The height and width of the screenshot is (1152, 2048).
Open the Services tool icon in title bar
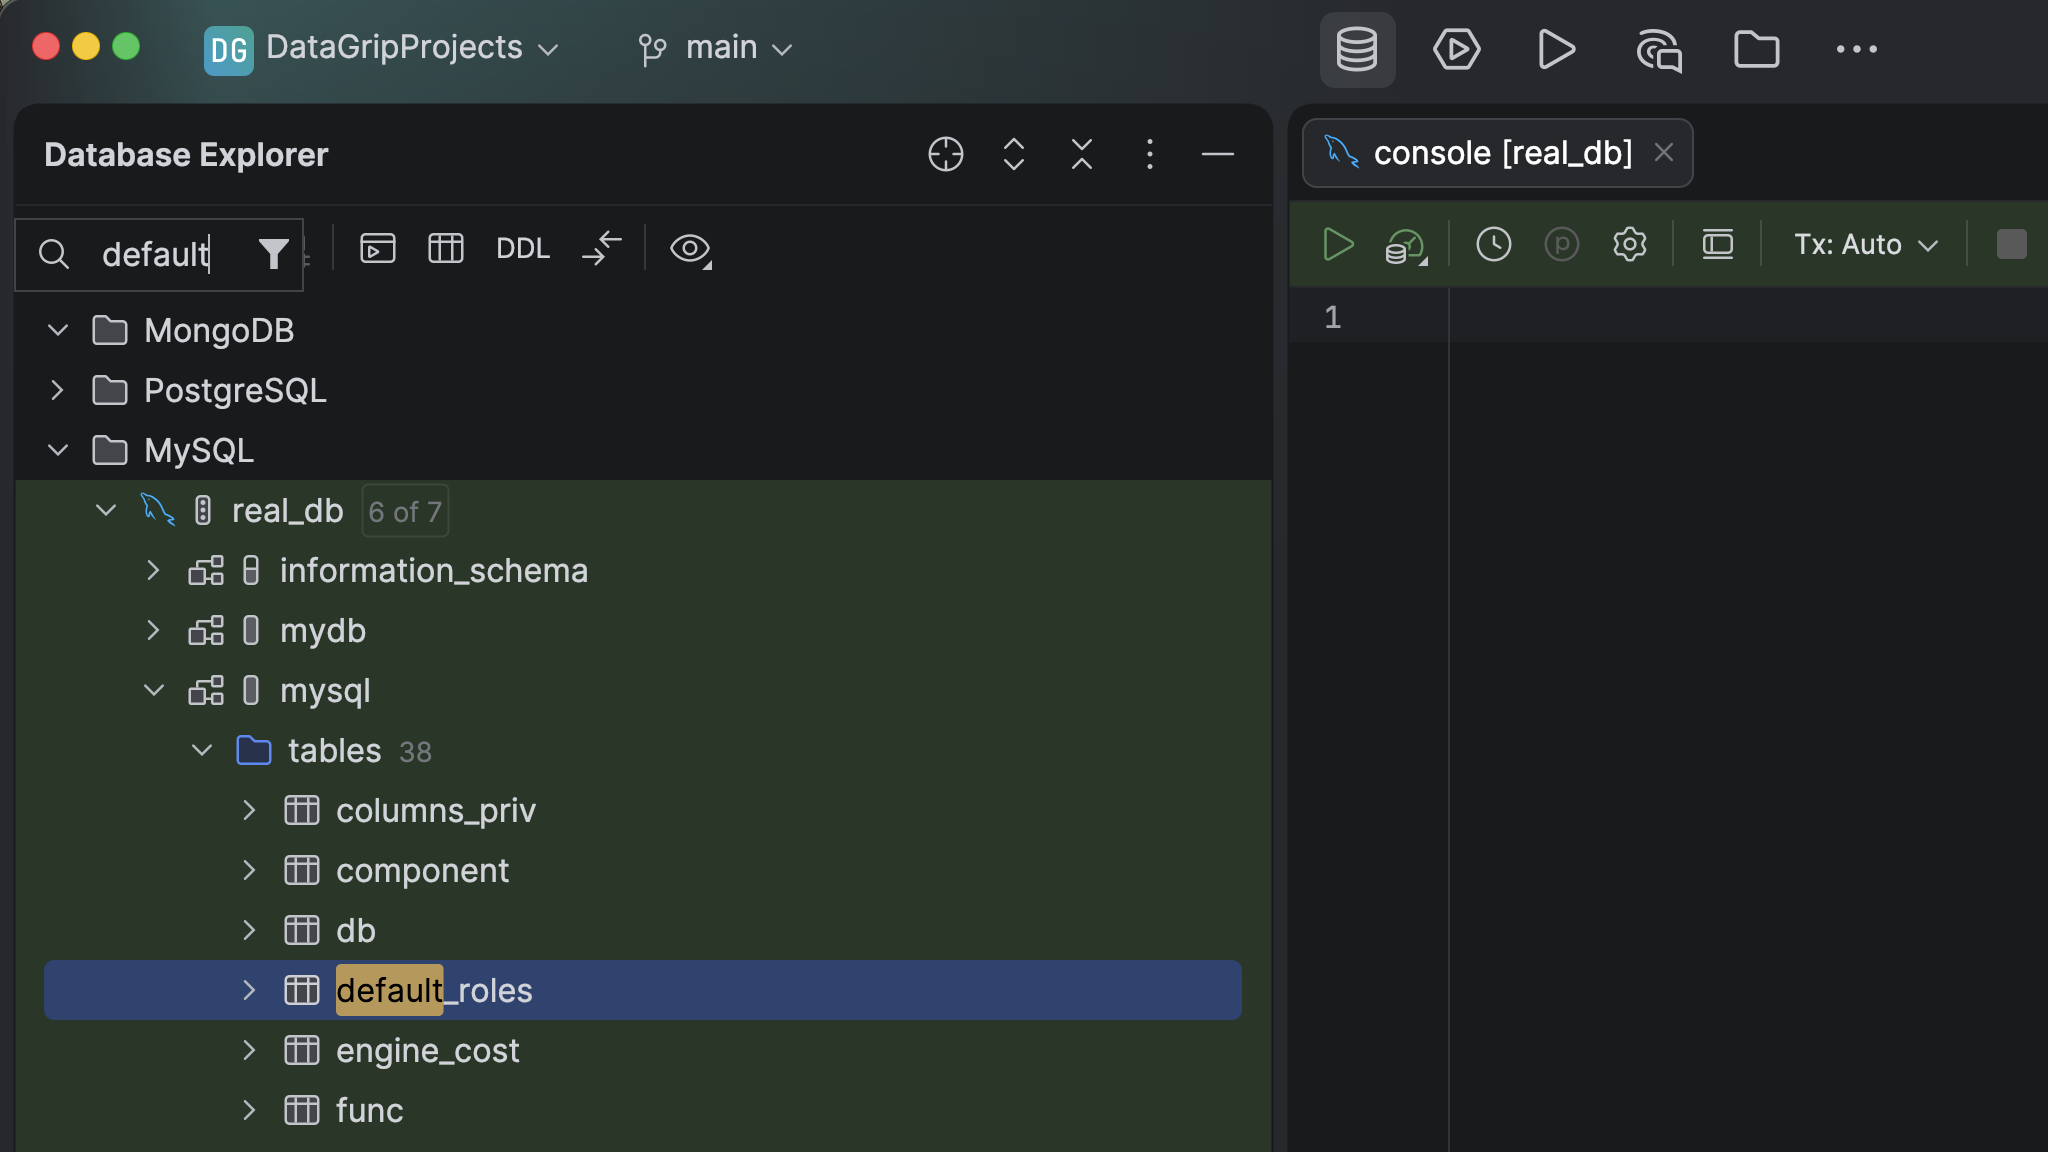click(x=1457, y=49)
